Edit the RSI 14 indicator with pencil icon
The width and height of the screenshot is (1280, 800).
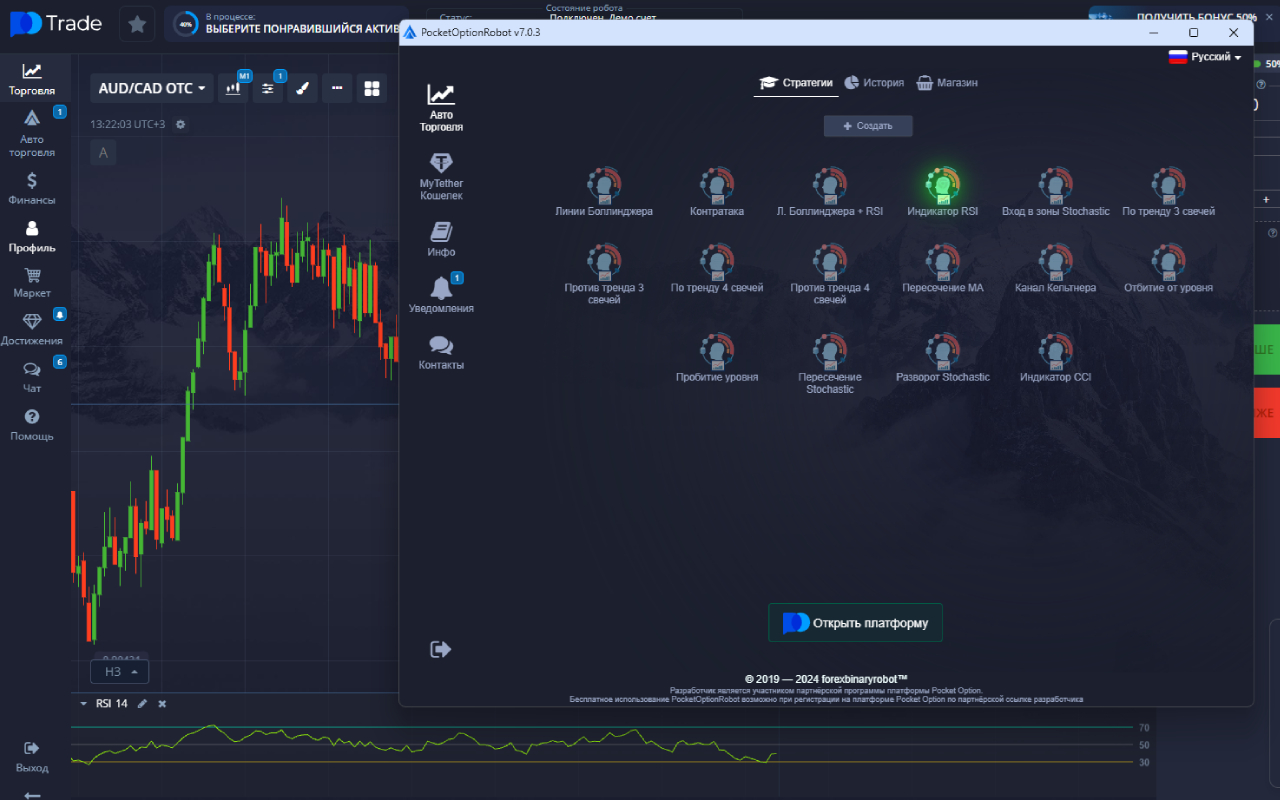coord(142,704)
